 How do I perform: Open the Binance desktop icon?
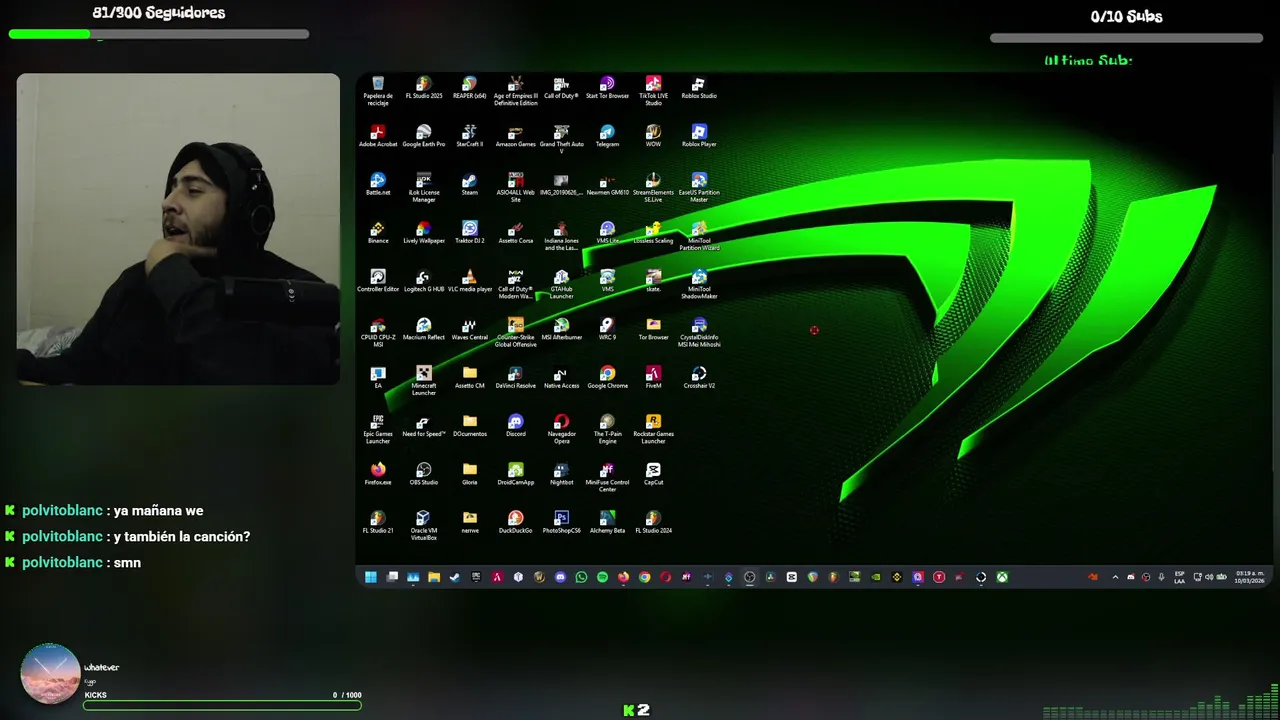coord(378,232)
